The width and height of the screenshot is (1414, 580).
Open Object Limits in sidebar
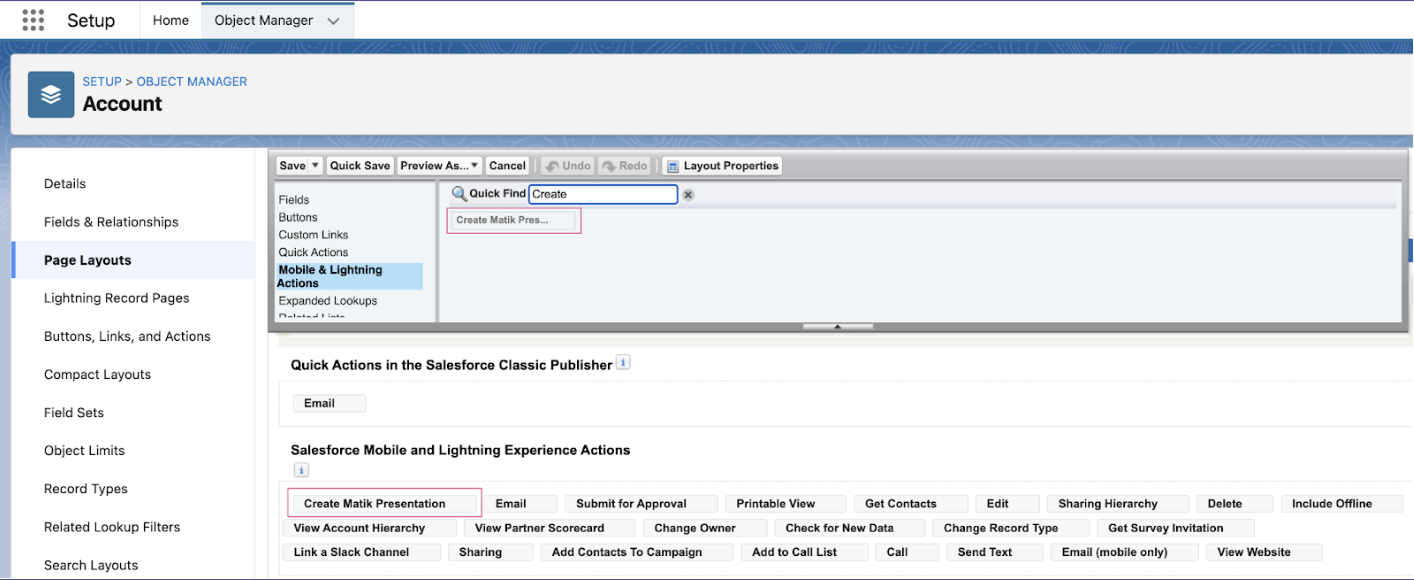84,450
